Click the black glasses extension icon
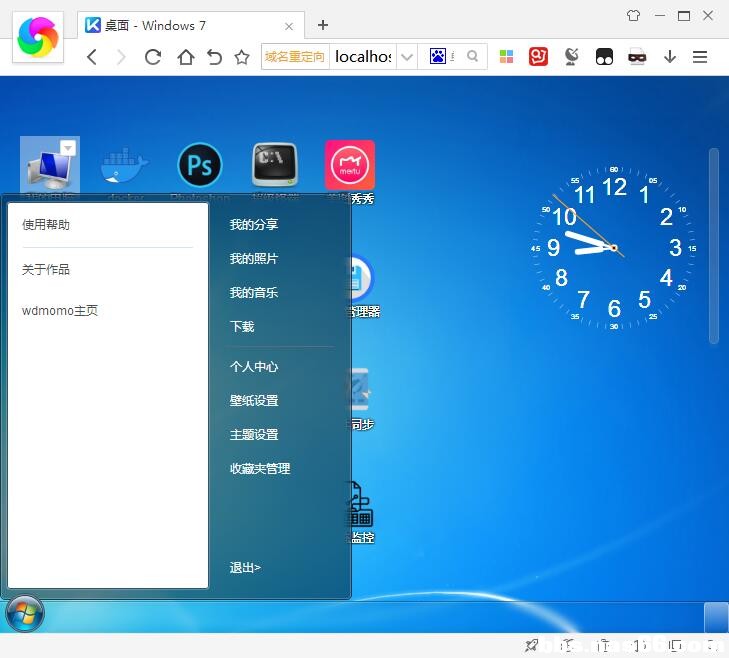The image size is (729, 658). click(604, 57)
